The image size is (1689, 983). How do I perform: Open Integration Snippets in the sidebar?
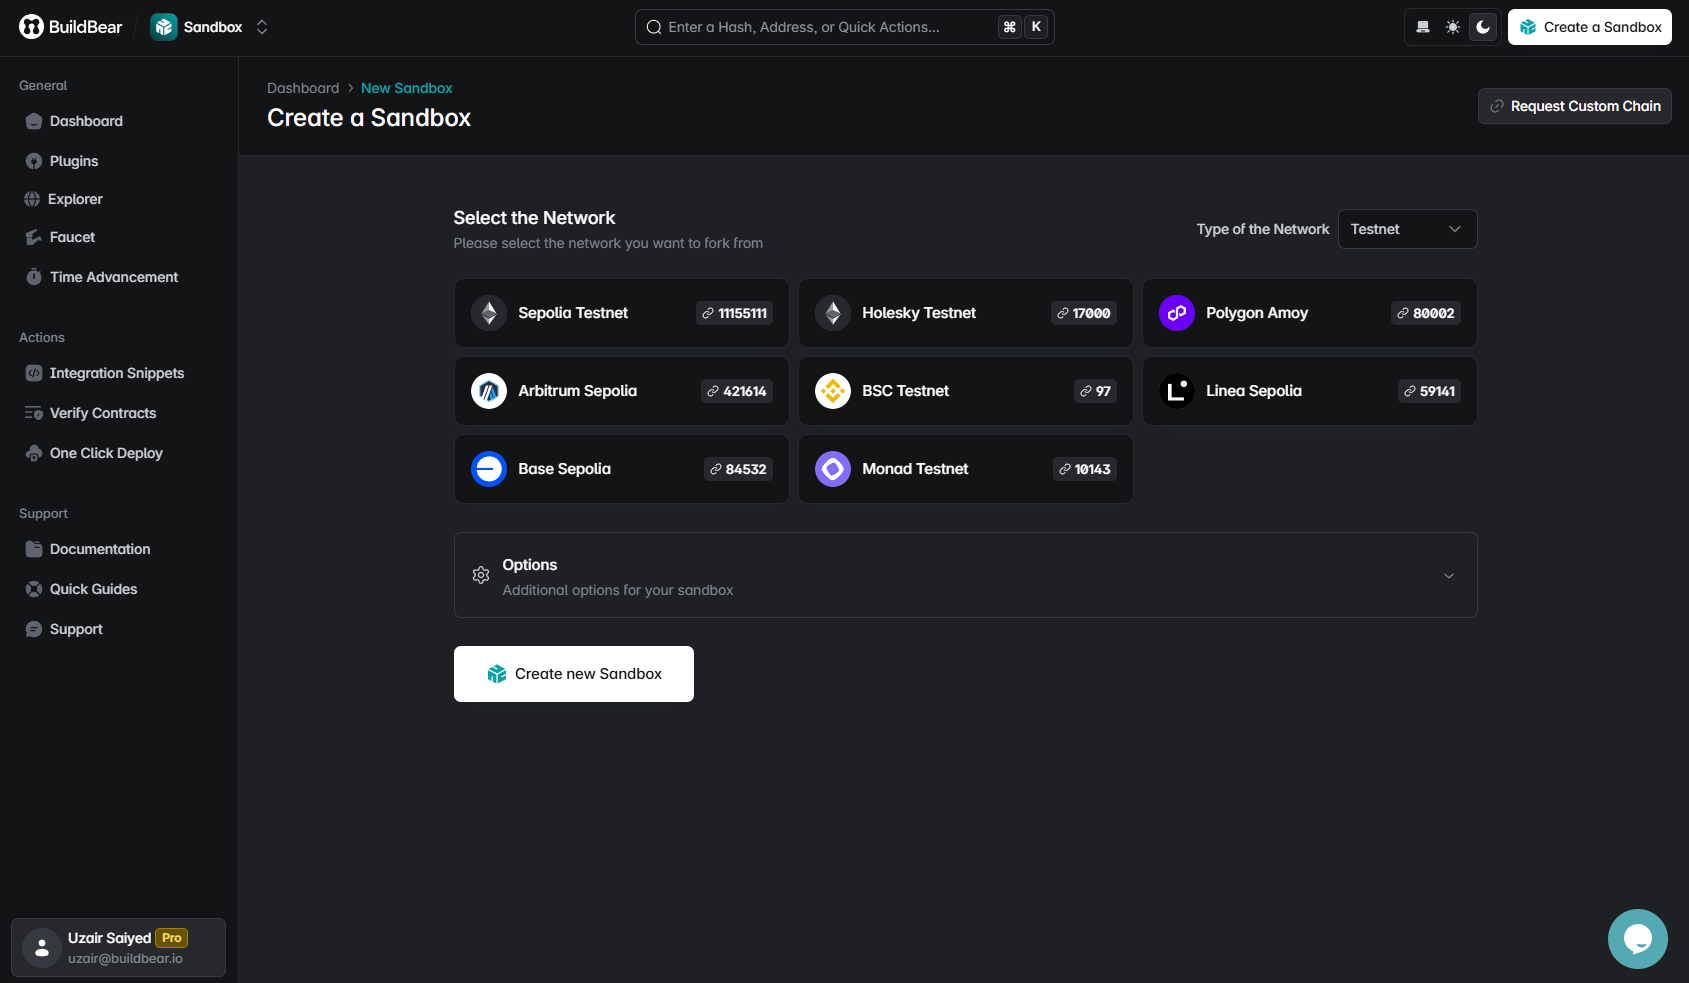(x=119, y=373)
